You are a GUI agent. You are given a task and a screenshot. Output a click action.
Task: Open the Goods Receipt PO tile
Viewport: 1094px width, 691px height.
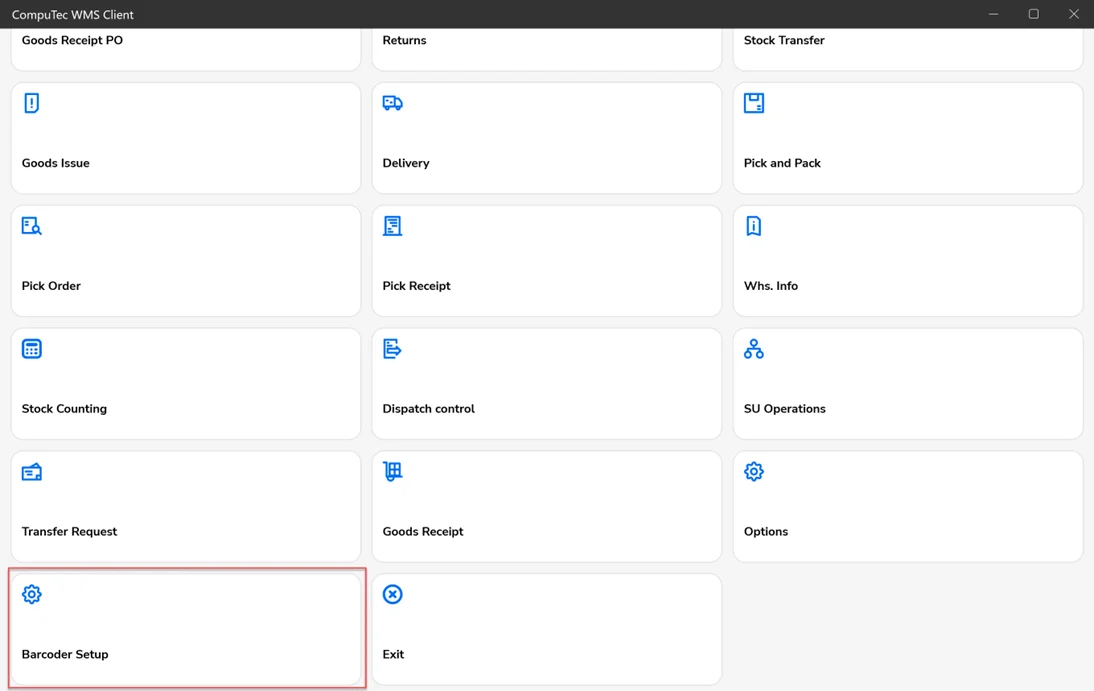185,46
